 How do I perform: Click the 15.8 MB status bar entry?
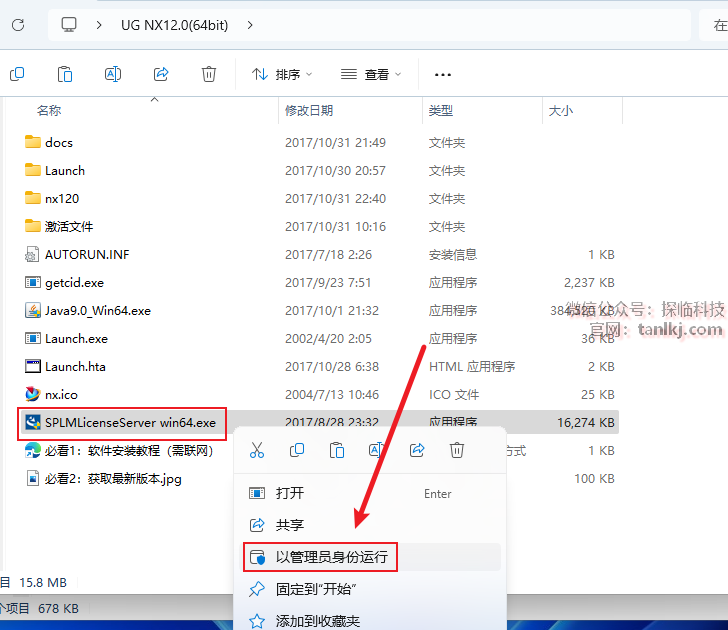pyautogui.click(x=43, y=583)
